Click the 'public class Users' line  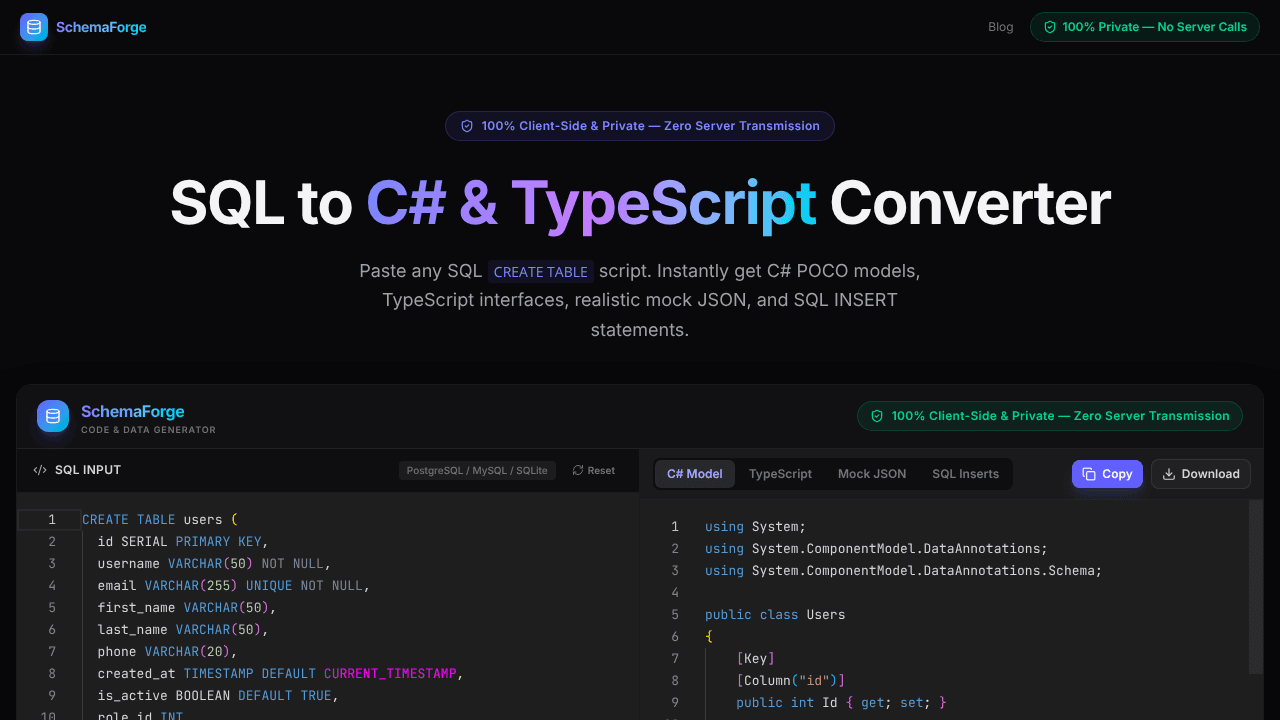(x=775, y=615)
